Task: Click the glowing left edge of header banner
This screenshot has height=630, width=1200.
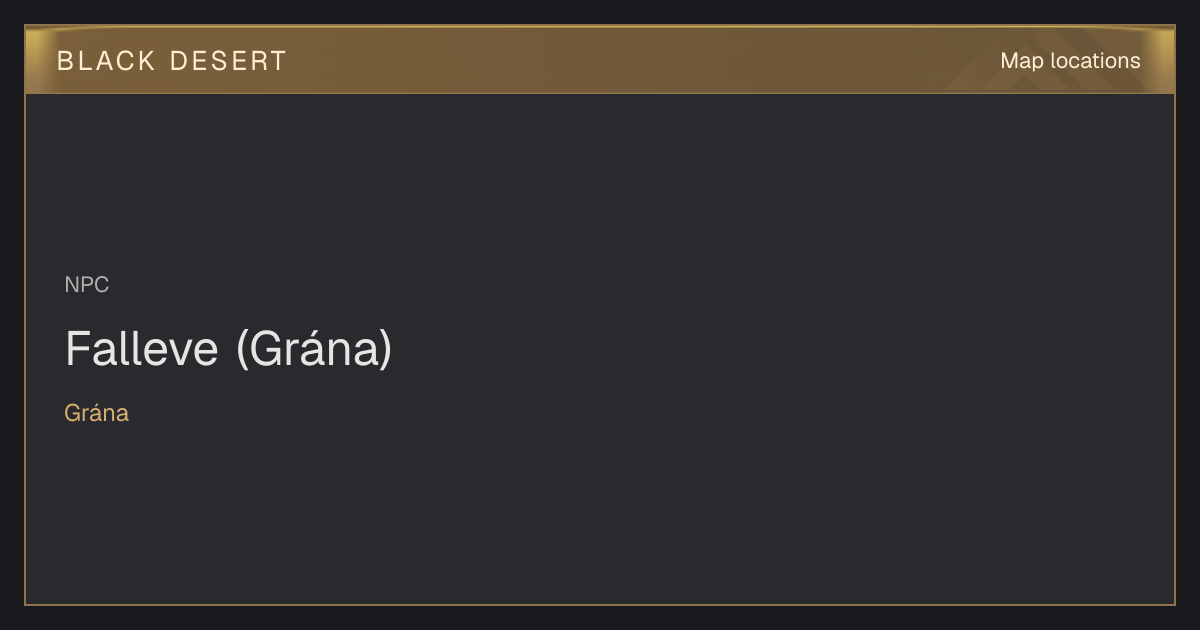Action: point(33,60)
